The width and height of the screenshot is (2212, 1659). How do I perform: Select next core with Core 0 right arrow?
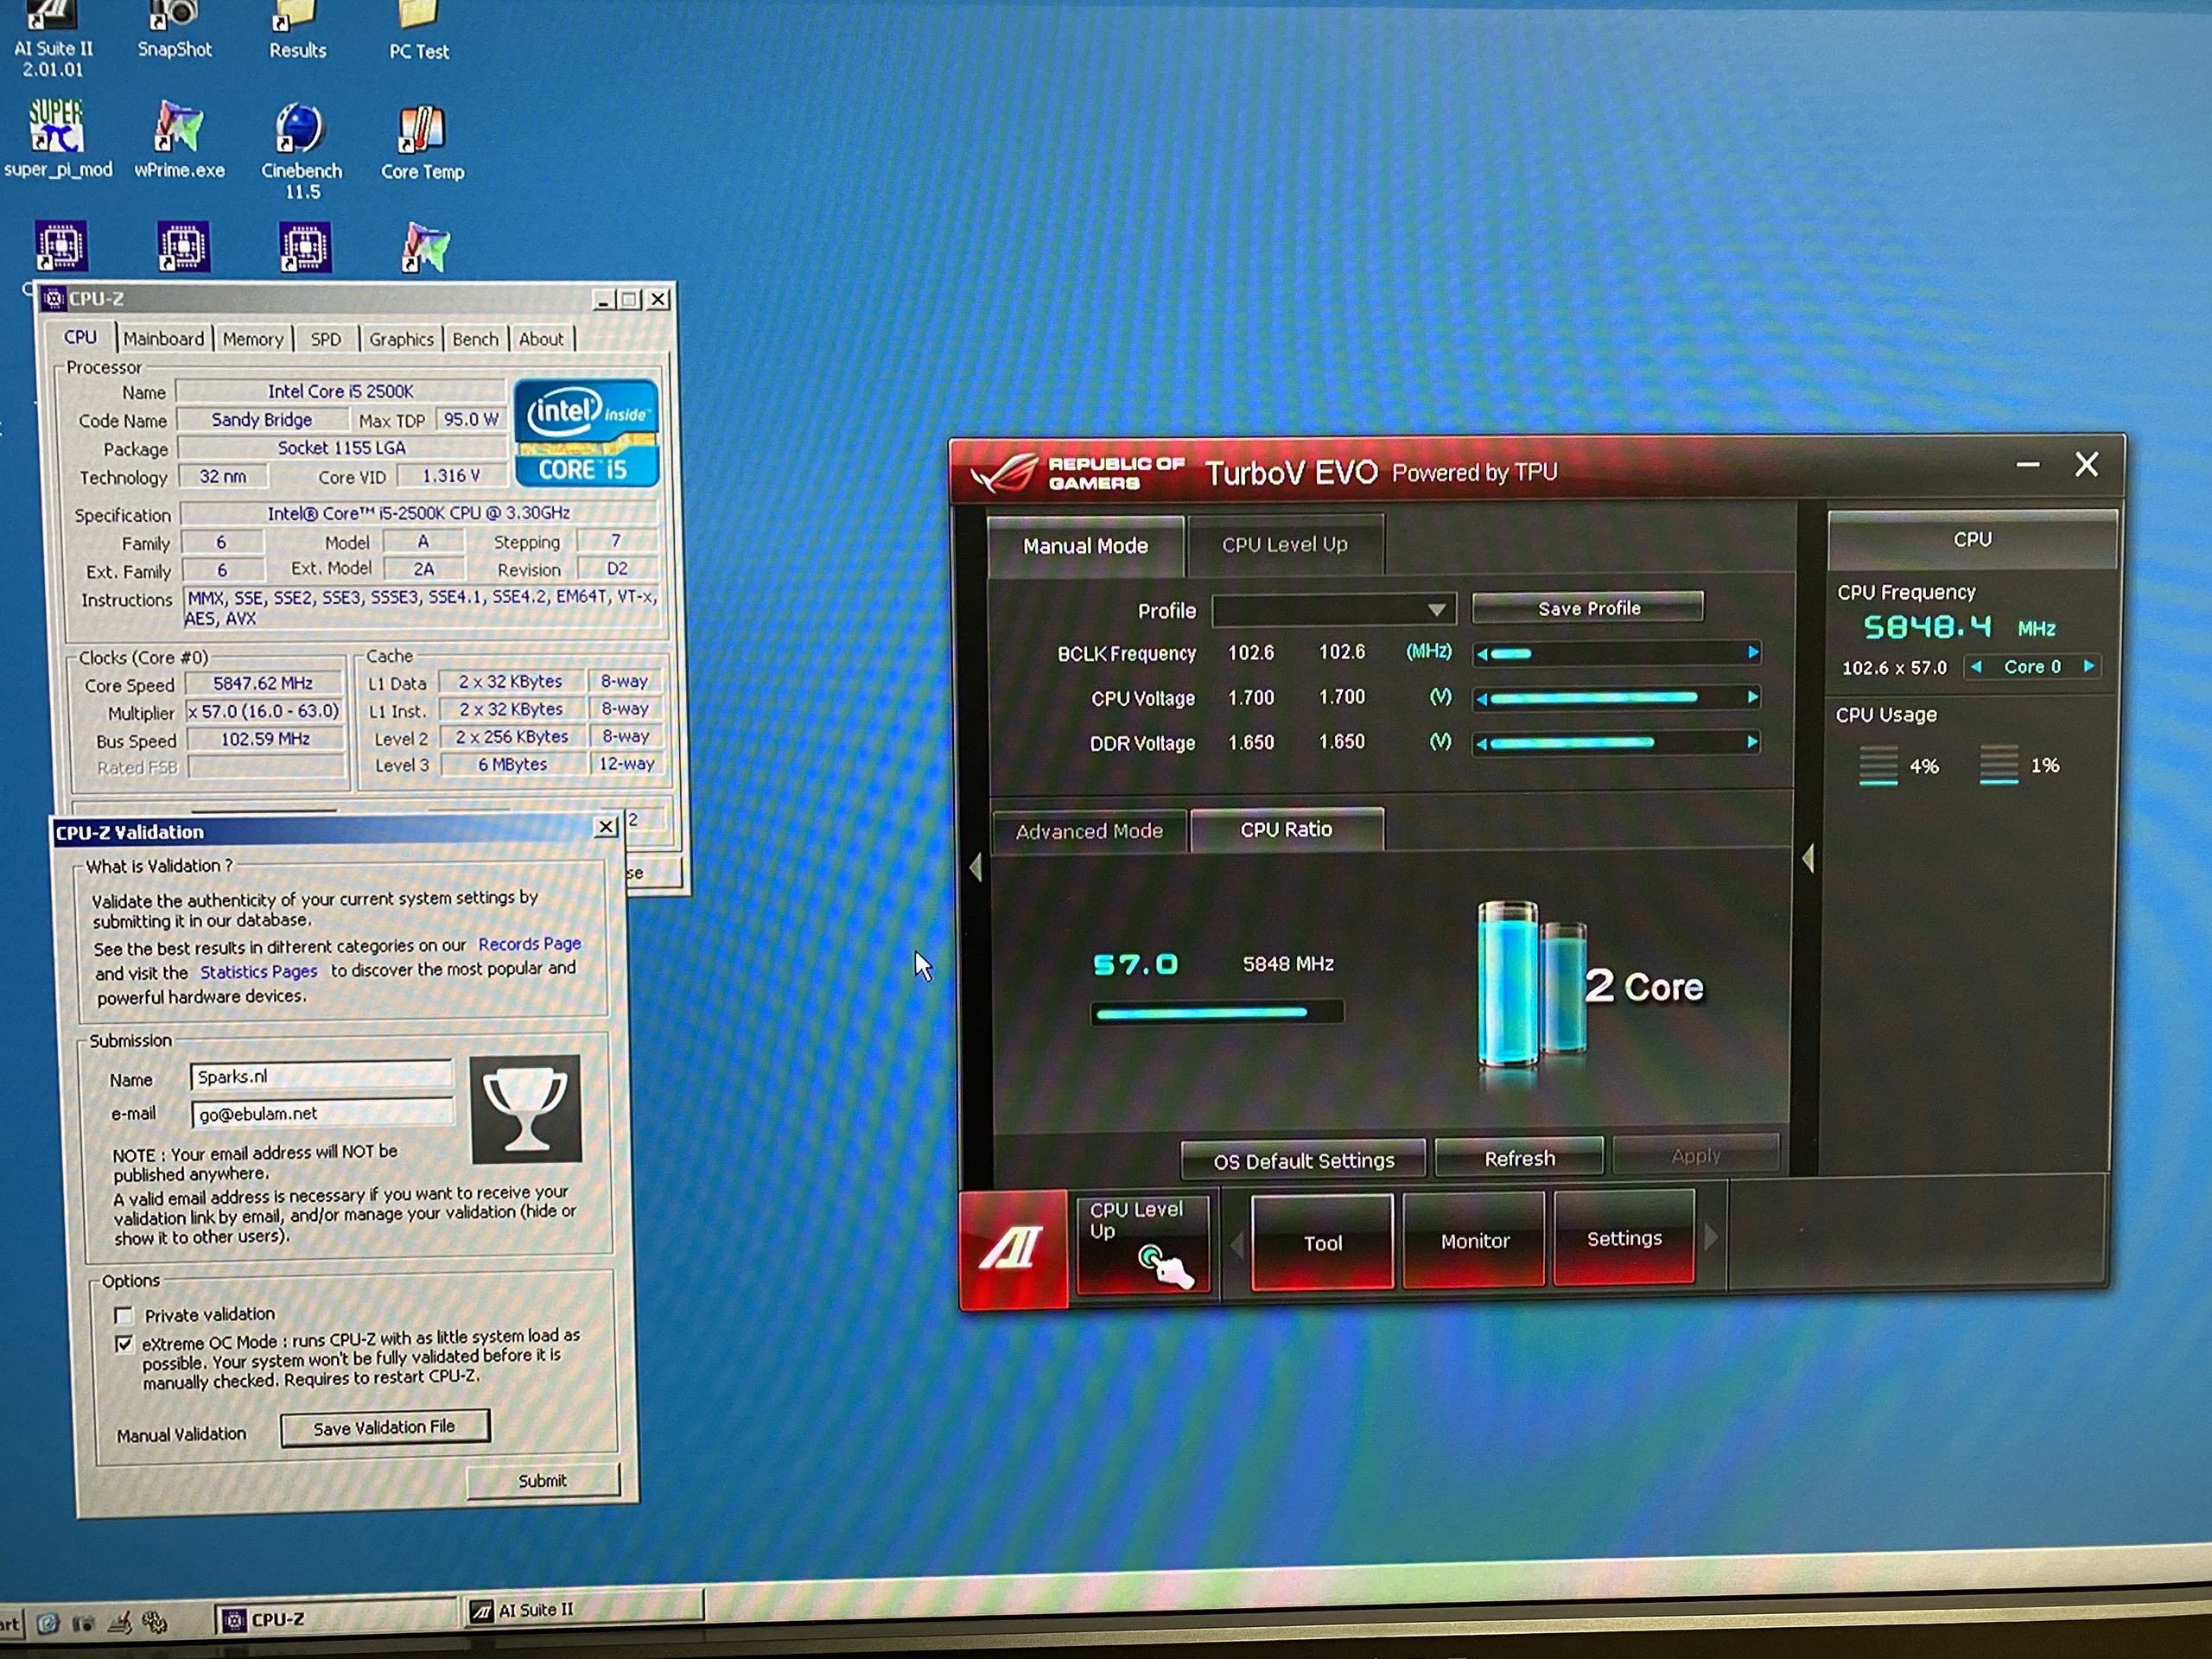(2089, 665)
